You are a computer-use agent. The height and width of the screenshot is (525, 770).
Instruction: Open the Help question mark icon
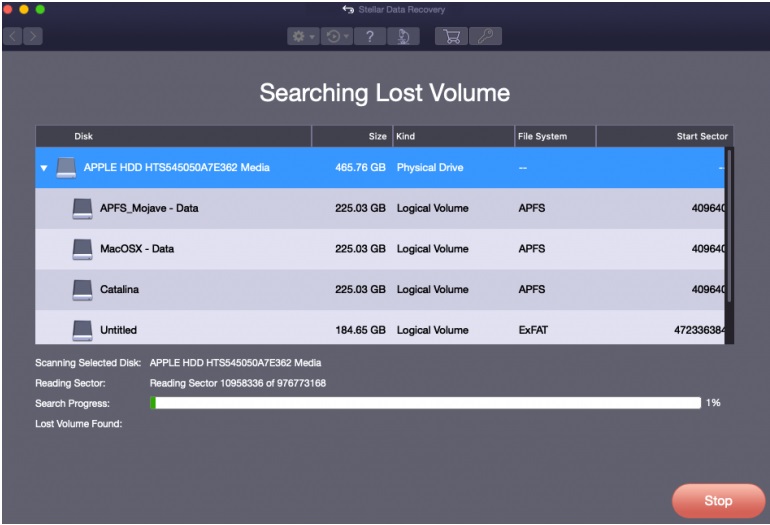370,36
